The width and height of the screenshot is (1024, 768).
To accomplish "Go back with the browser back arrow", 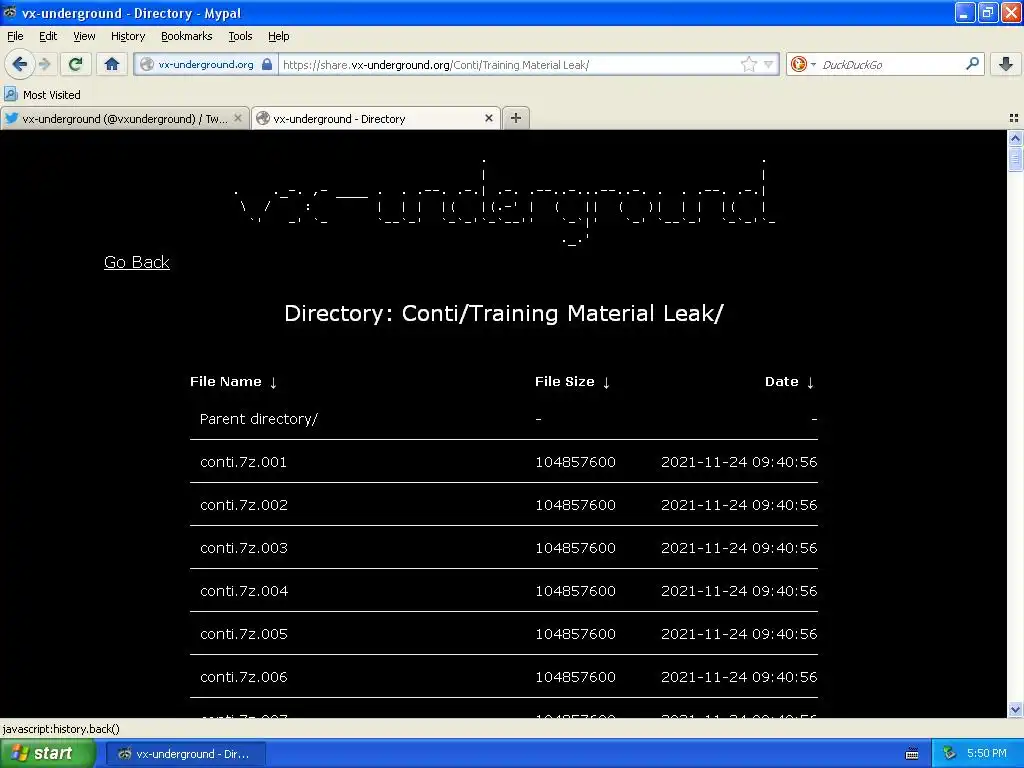I will coord(19,64).
